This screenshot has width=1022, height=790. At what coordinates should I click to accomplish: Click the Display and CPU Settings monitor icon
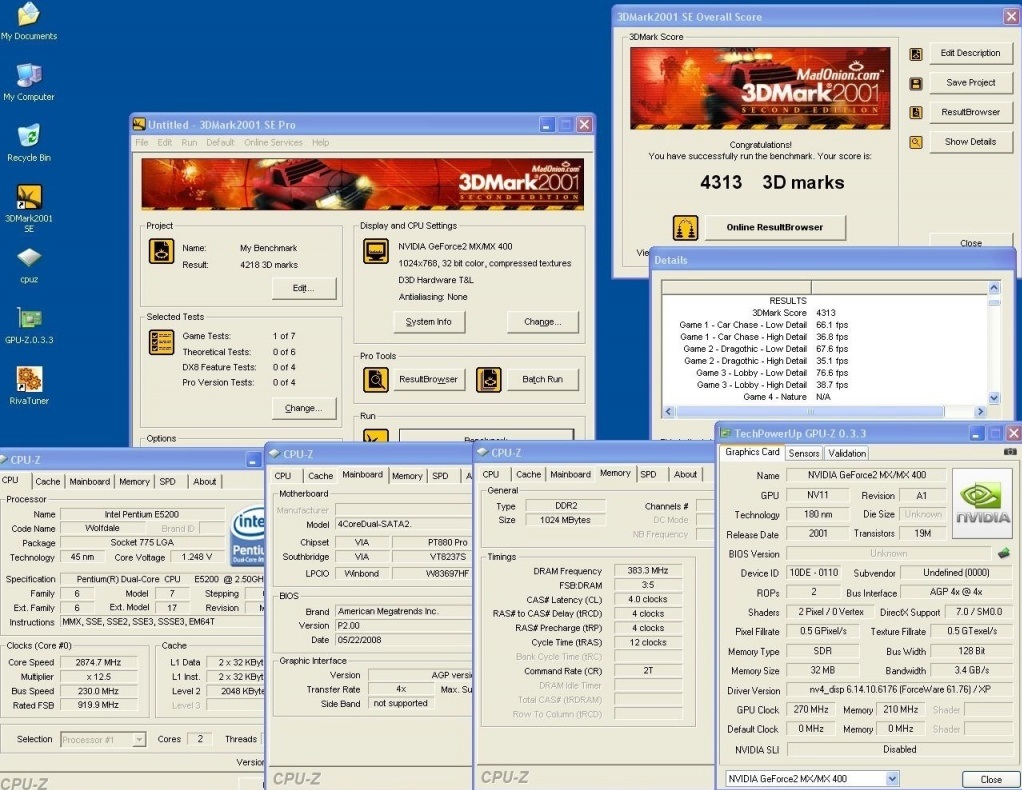376,251
